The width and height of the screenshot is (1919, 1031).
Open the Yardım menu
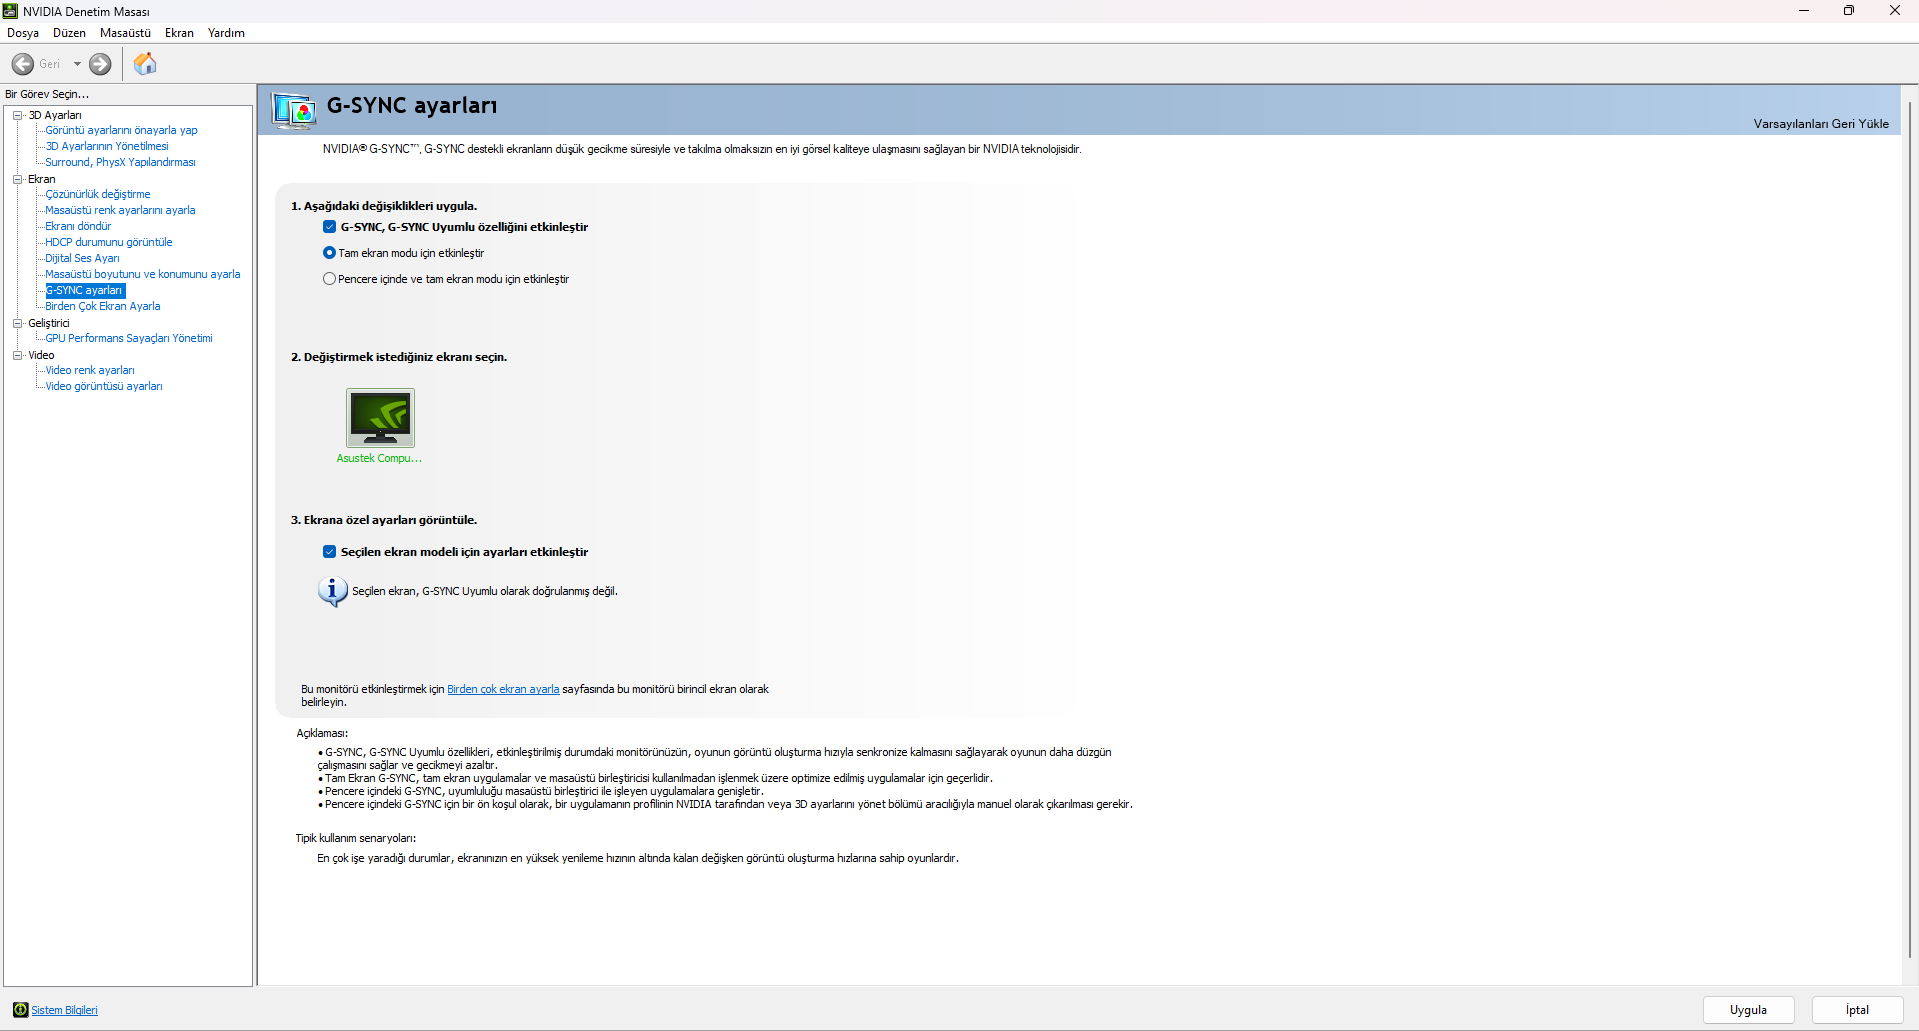click(226, 33)
